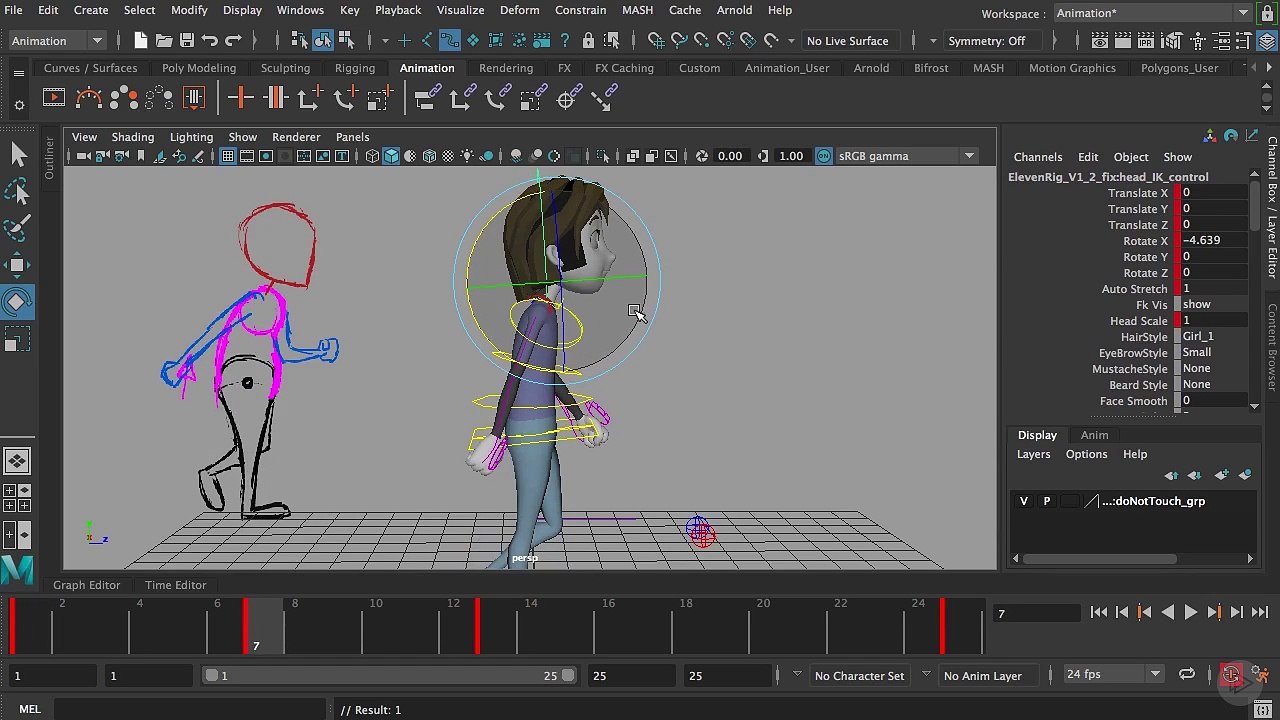Toggle wireframe display cube icon
1280x720 pixels.
372,156
